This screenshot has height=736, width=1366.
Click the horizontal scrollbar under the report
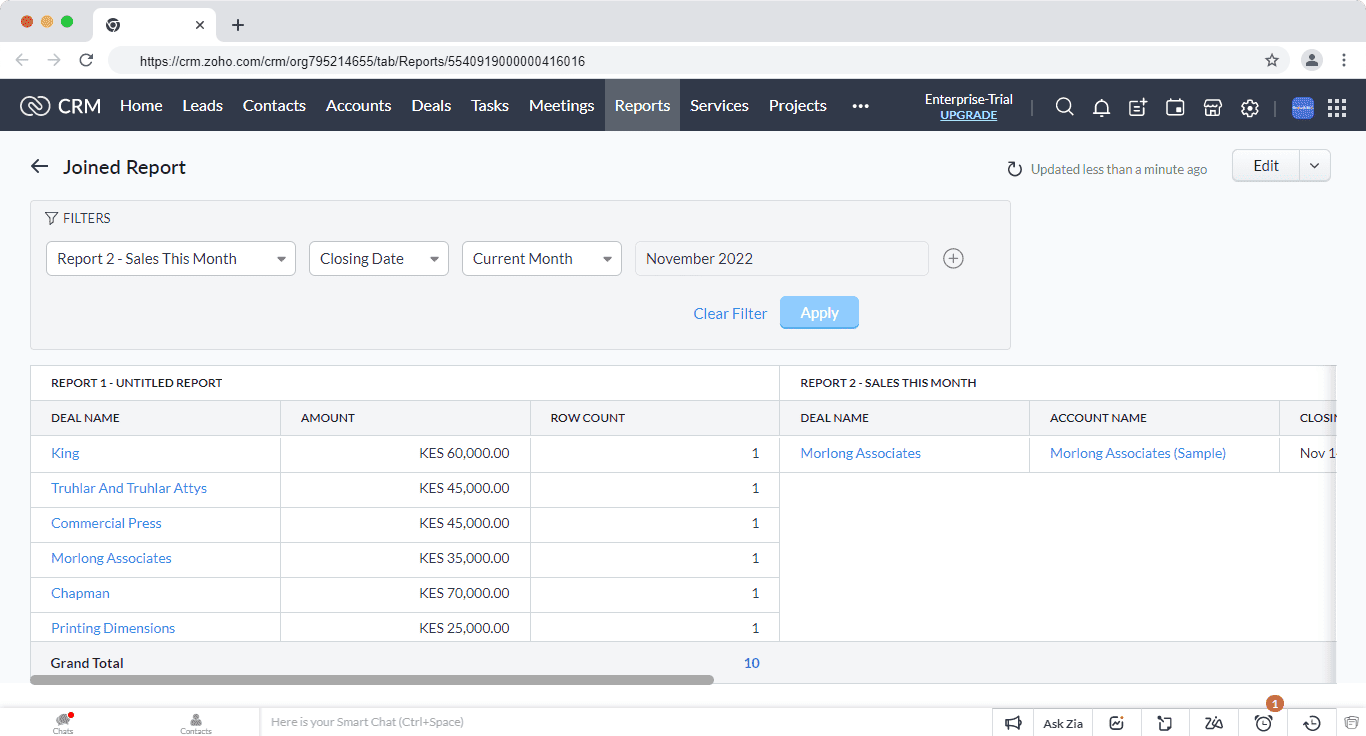coord(372,680)
